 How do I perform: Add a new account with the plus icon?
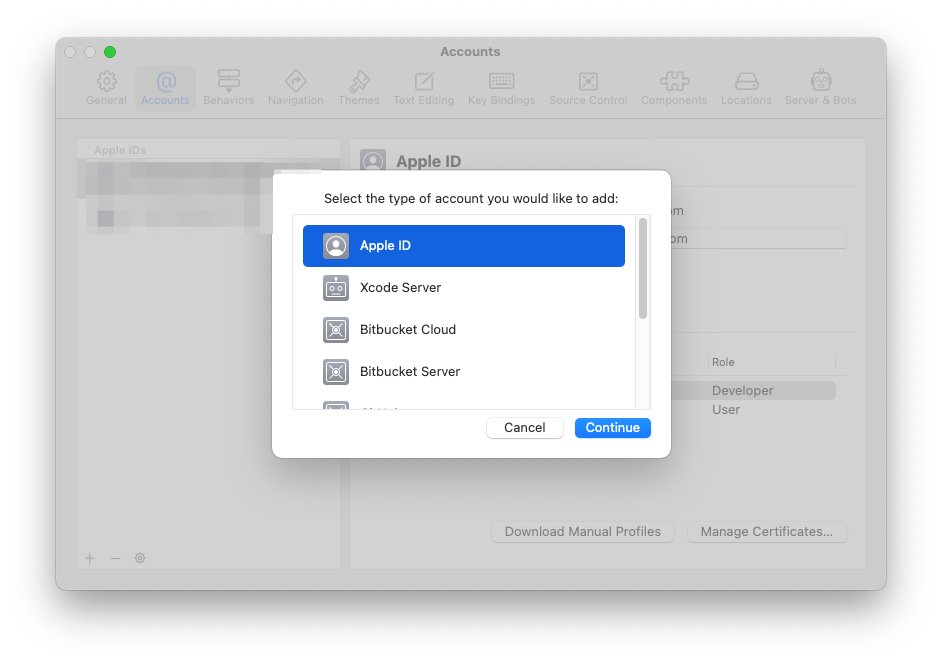(89, 558)
